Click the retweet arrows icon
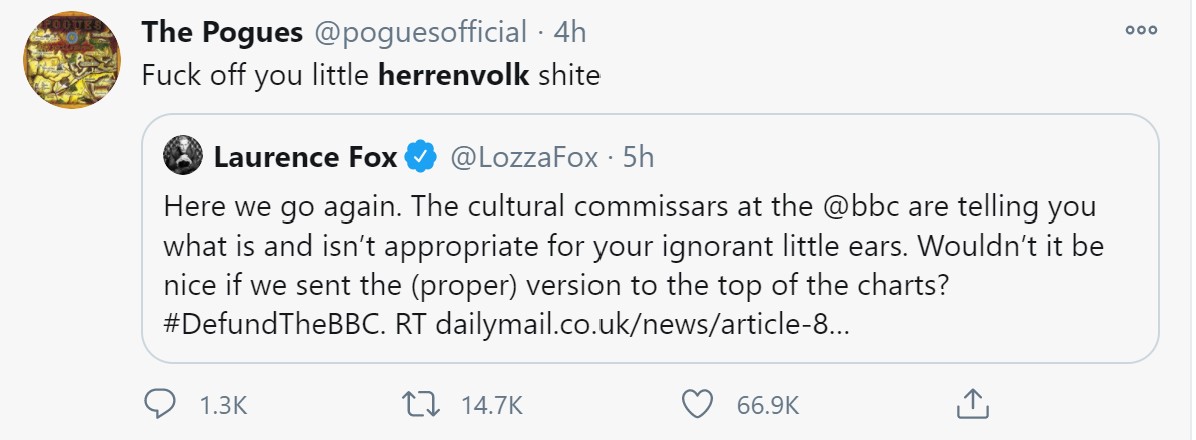The width and height of the screenshot is (1196, 440). point(421,404)
